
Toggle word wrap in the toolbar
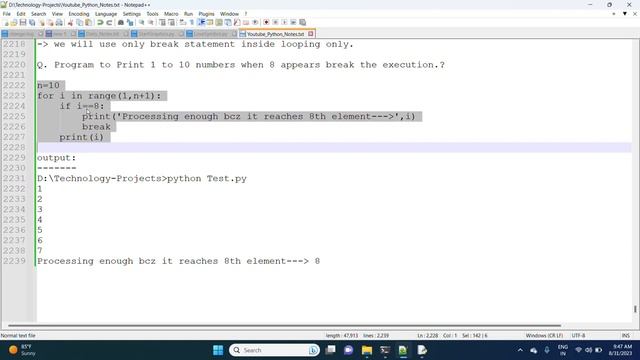[x=183, y=22]
